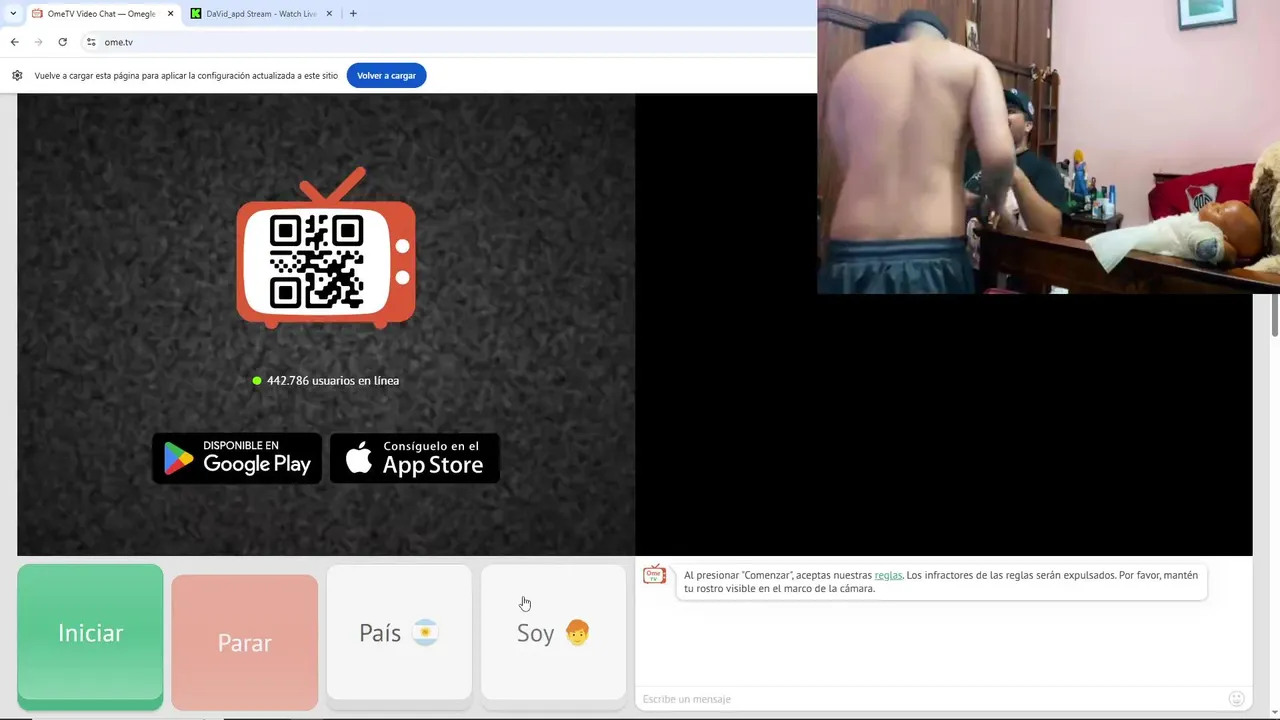1280x720 pixels.
Task: Close the OmeTV Video Chat tab
Action: 170,14
